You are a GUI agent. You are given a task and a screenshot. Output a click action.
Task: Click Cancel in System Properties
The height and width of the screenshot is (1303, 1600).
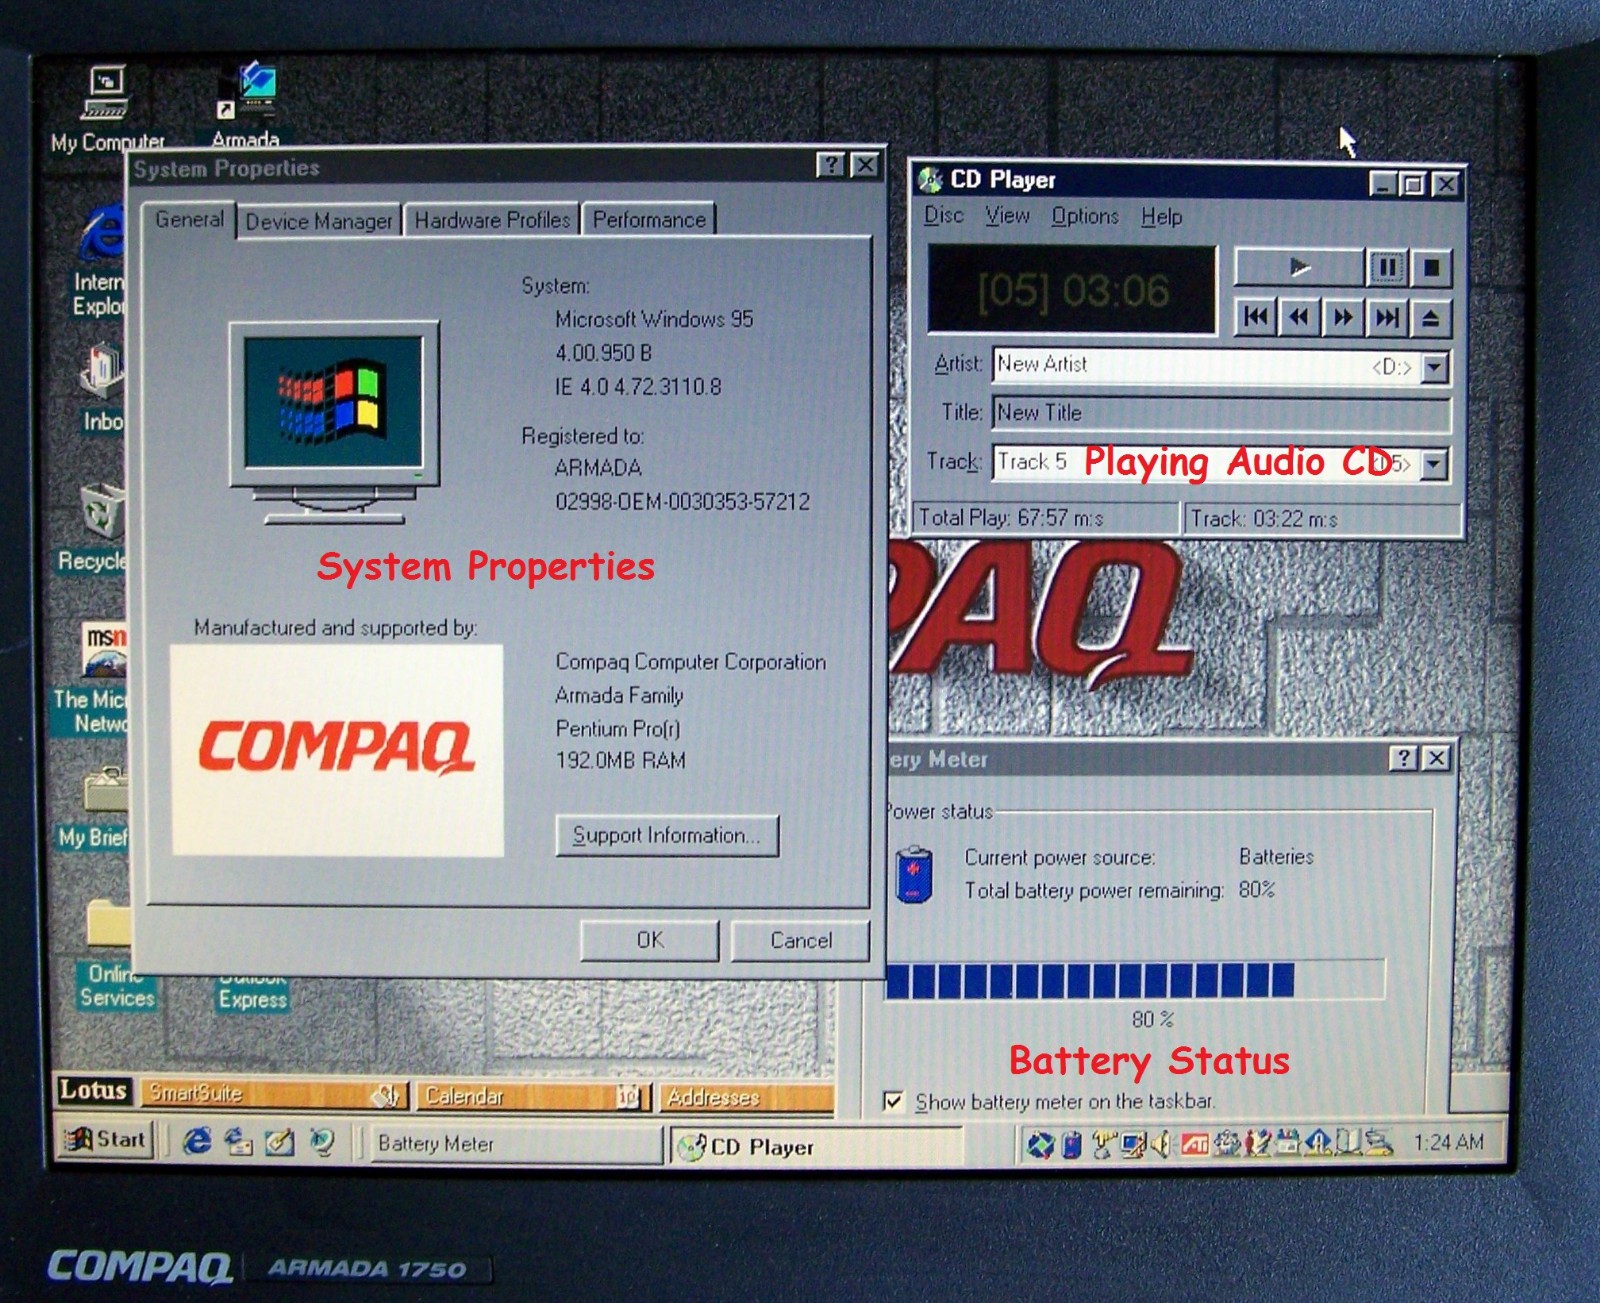coord(801,940)
